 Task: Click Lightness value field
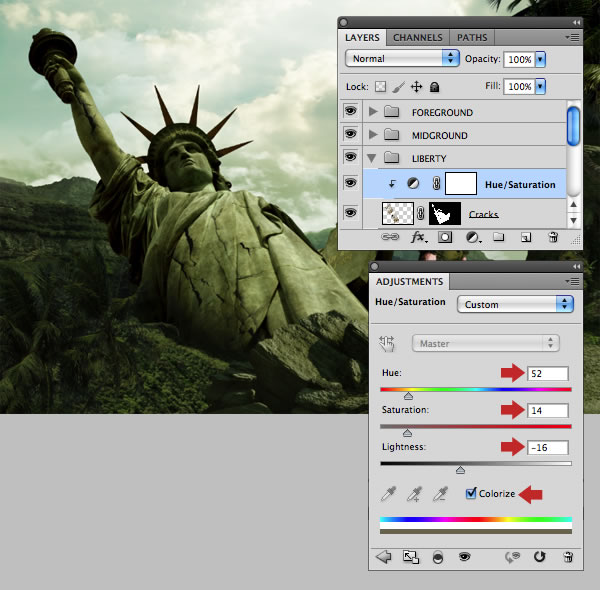pos(548,447)
